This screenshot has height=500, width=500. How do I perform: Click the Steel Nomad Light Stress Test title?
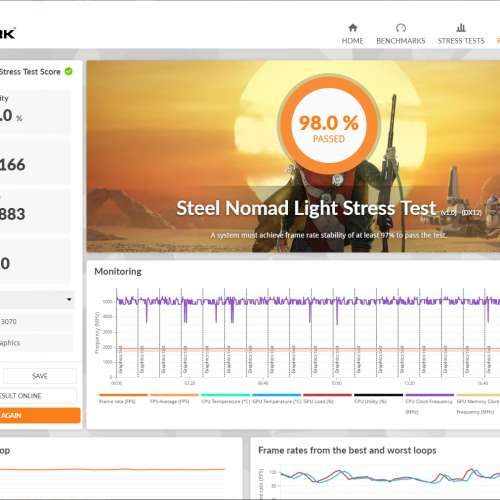tap(306, 208)
